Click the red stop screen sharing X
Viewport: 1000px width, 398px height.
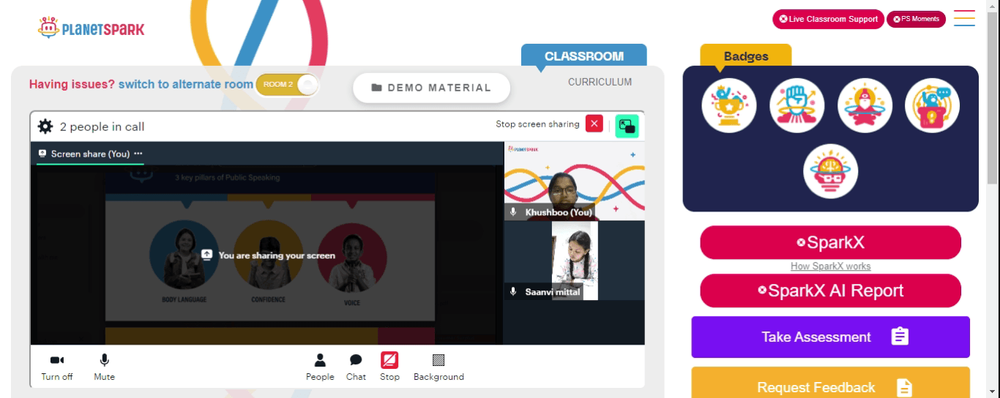(594, 124)
